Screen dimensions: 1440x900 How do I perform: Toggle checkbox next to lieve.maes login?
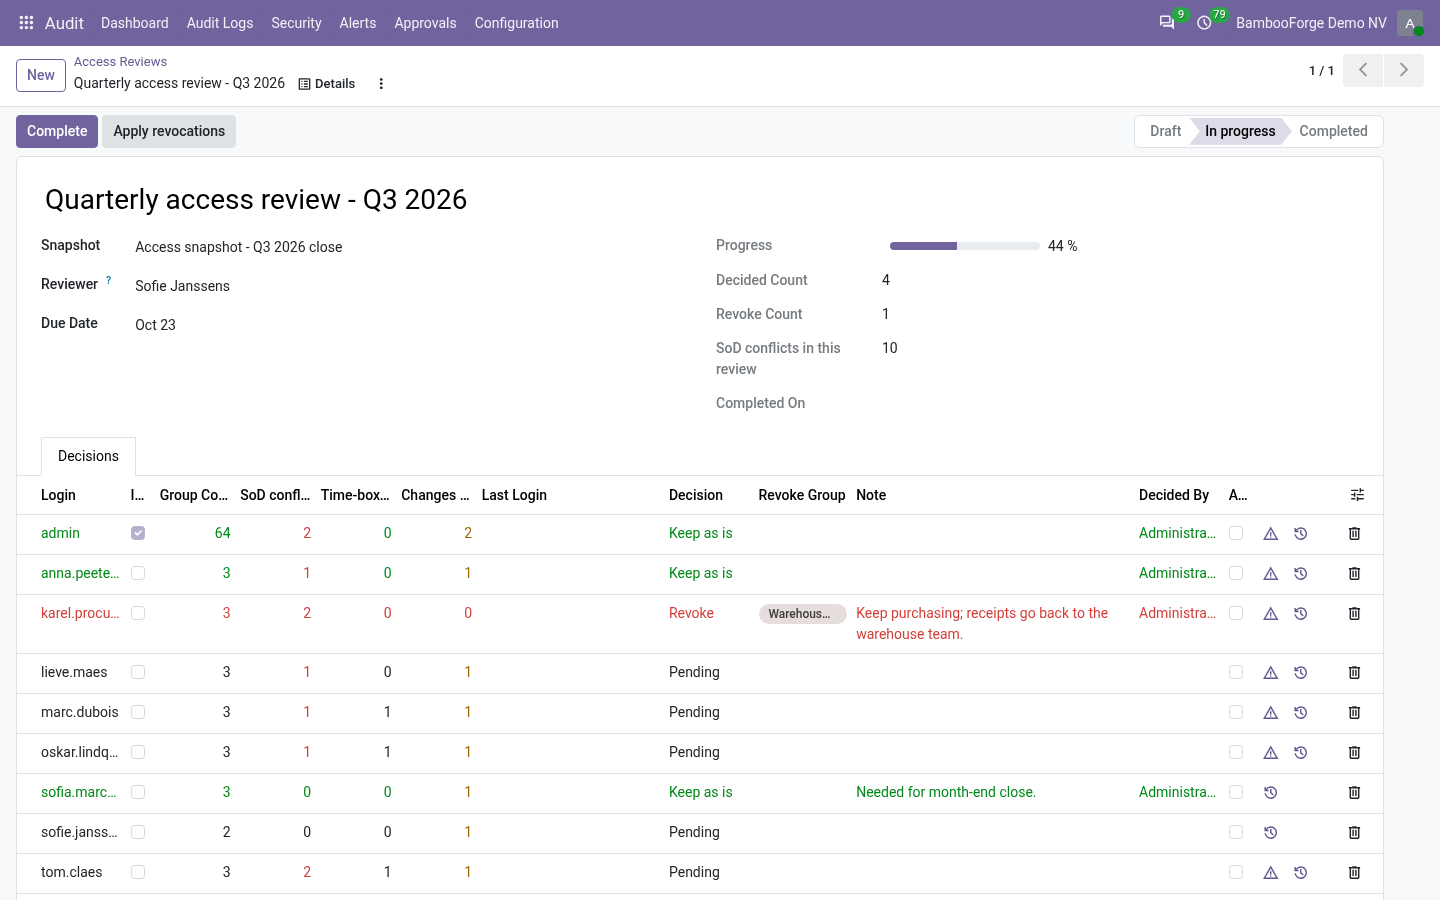click(x=138, y=672)
